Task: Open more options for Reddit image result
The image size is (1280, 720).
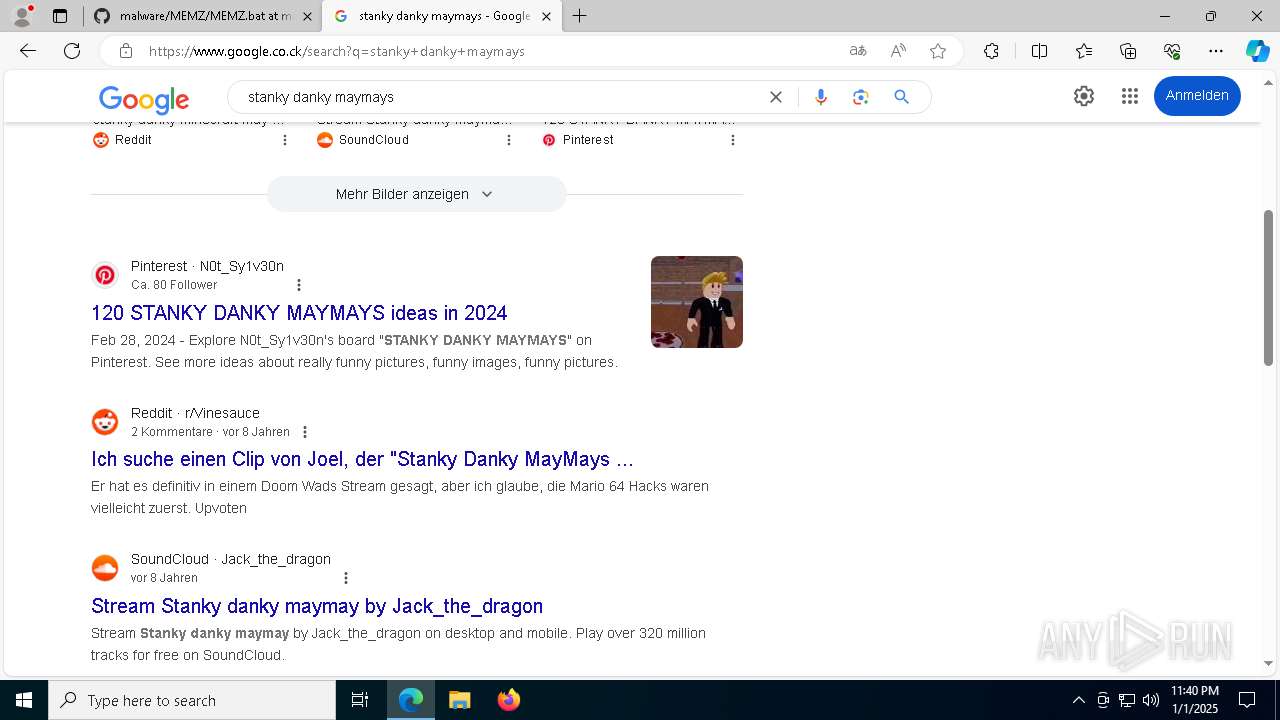Action: pos(285,140)
